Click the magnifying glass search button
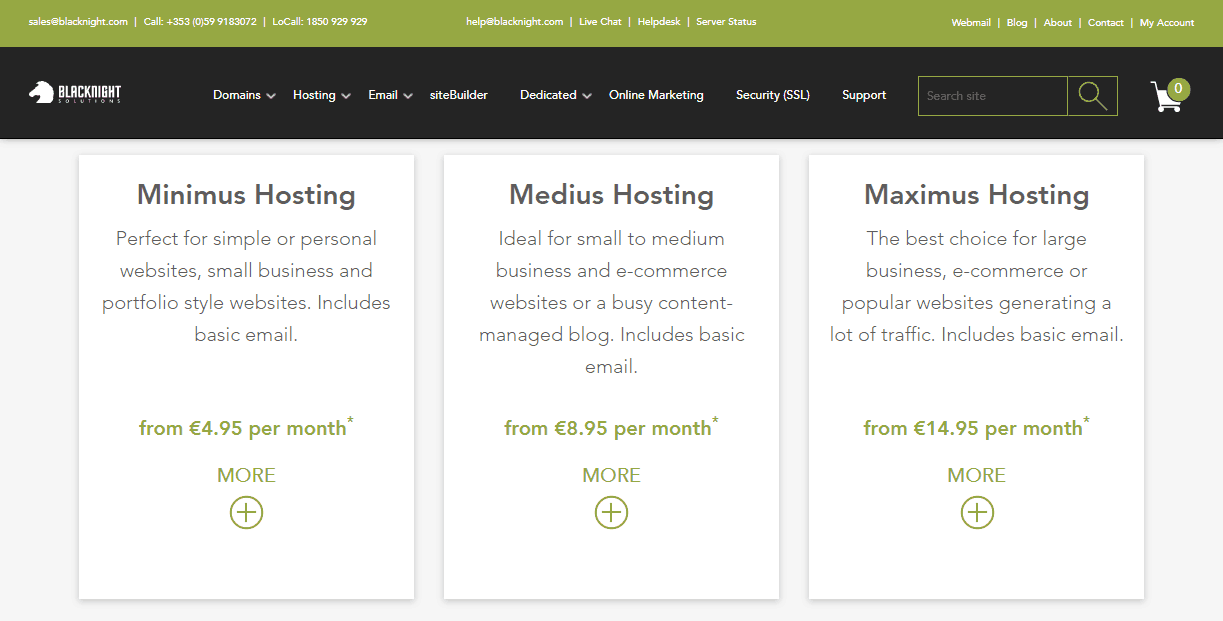Image resolution: width=1223 pixels, height=621 pixels. [x=1092, y=96]
